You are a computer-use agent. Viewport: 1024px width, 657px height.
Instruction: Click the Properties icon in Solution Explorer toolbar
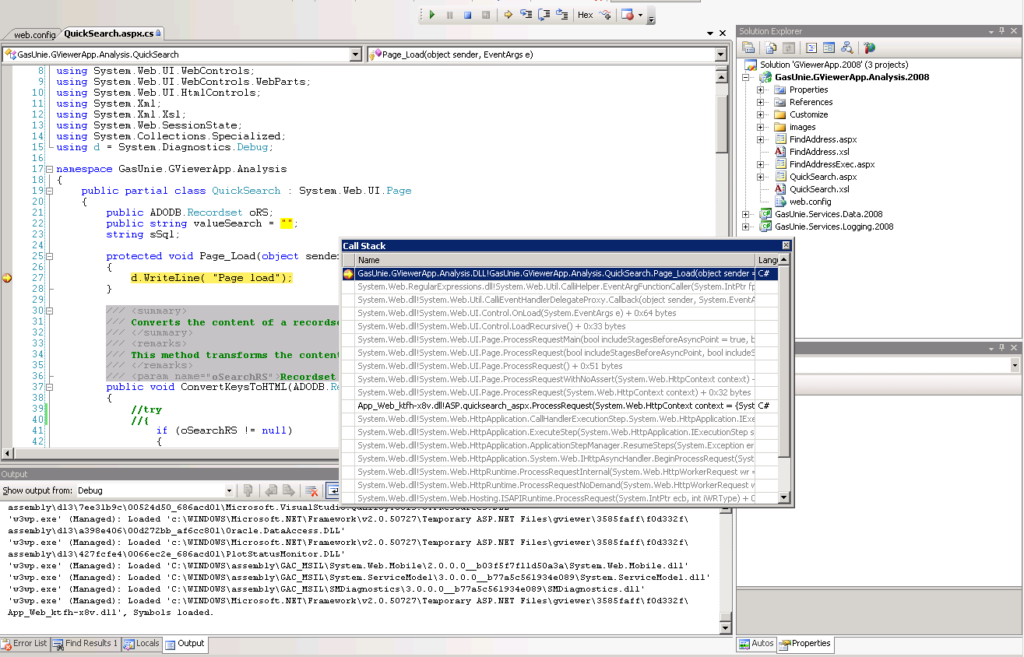pos(749,47)
